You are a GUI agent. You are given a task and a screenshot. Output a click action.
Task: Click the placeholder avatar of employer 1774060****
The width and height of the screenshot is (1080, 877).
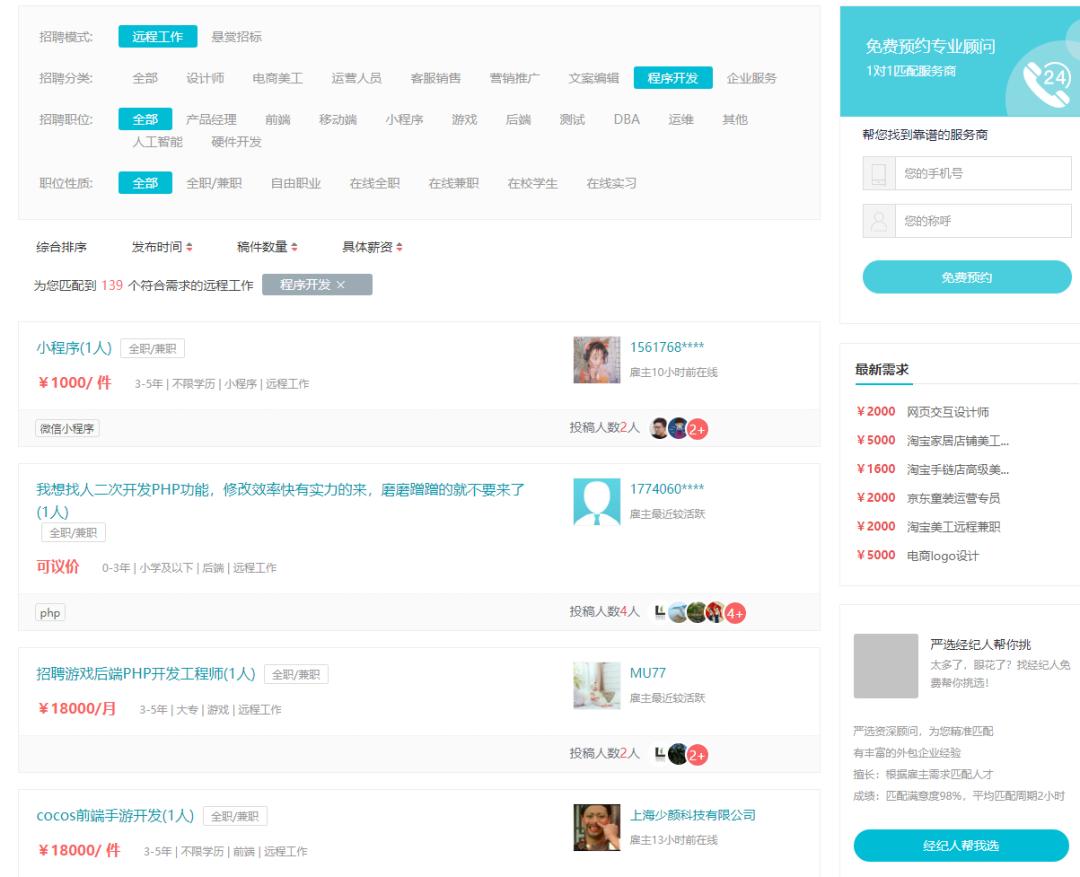[595, 502]
